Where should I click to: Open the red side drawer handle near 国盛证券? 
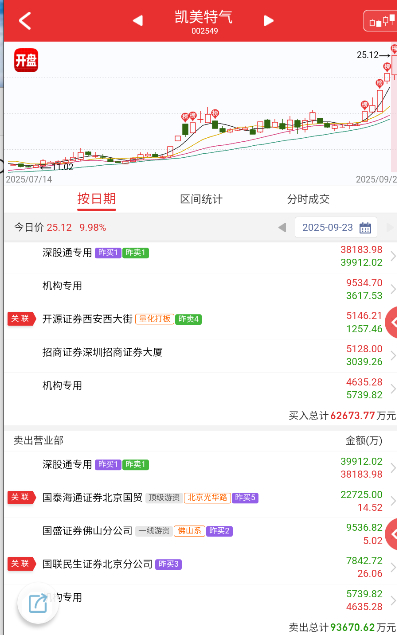391,535
